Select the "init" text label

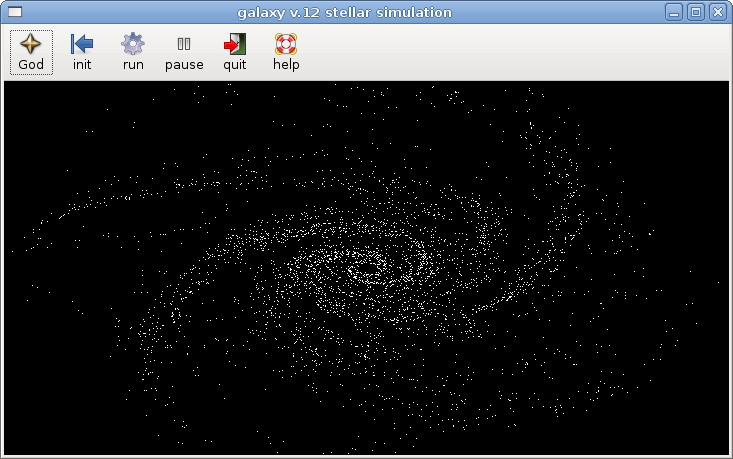tap(82, 65)
